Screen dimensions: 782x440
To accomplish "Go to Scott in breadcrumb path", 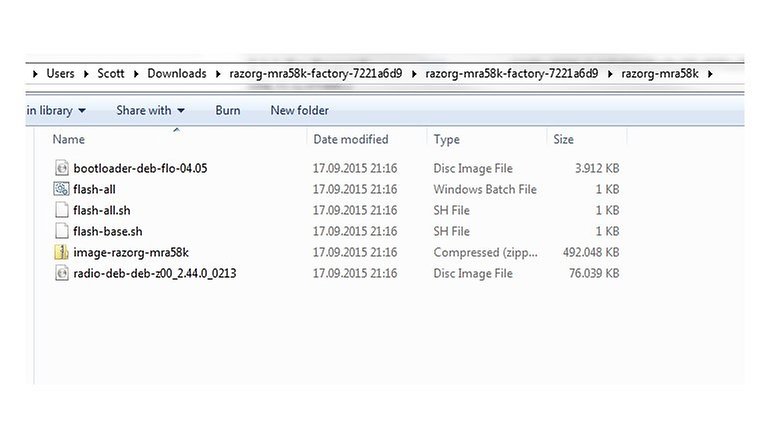I will pos(110,73).
